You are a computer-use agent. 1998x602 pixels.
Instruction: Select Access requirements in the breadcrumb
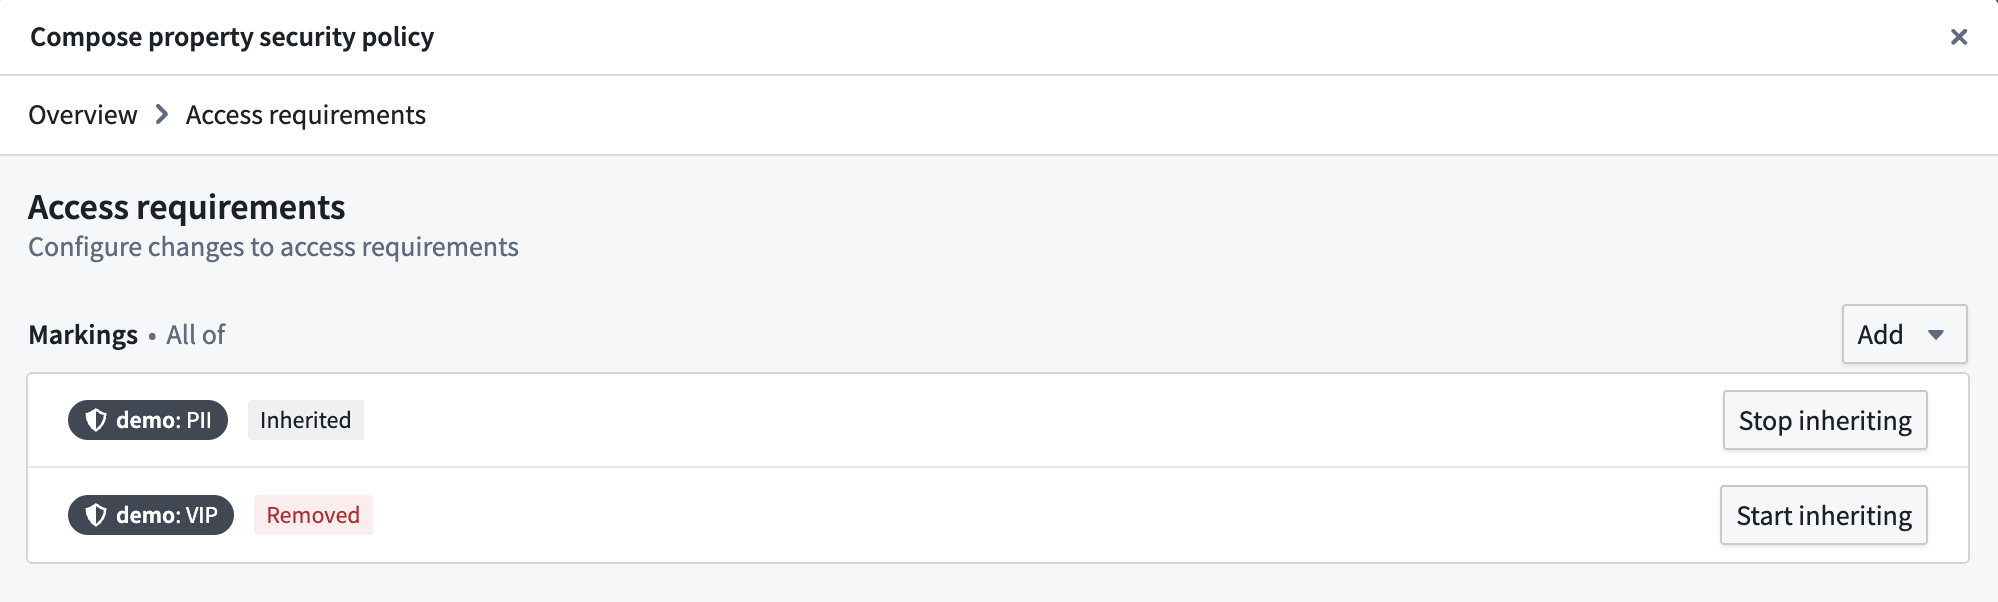point(304,115)
